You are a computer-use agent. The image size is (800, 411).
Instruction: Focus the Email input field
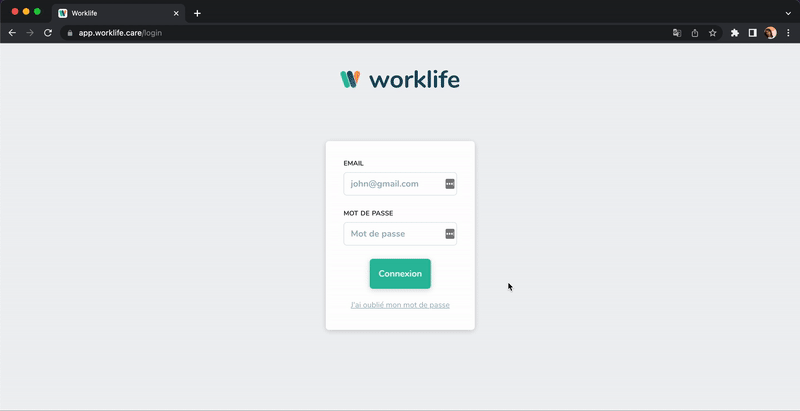(x=393, y=184)
